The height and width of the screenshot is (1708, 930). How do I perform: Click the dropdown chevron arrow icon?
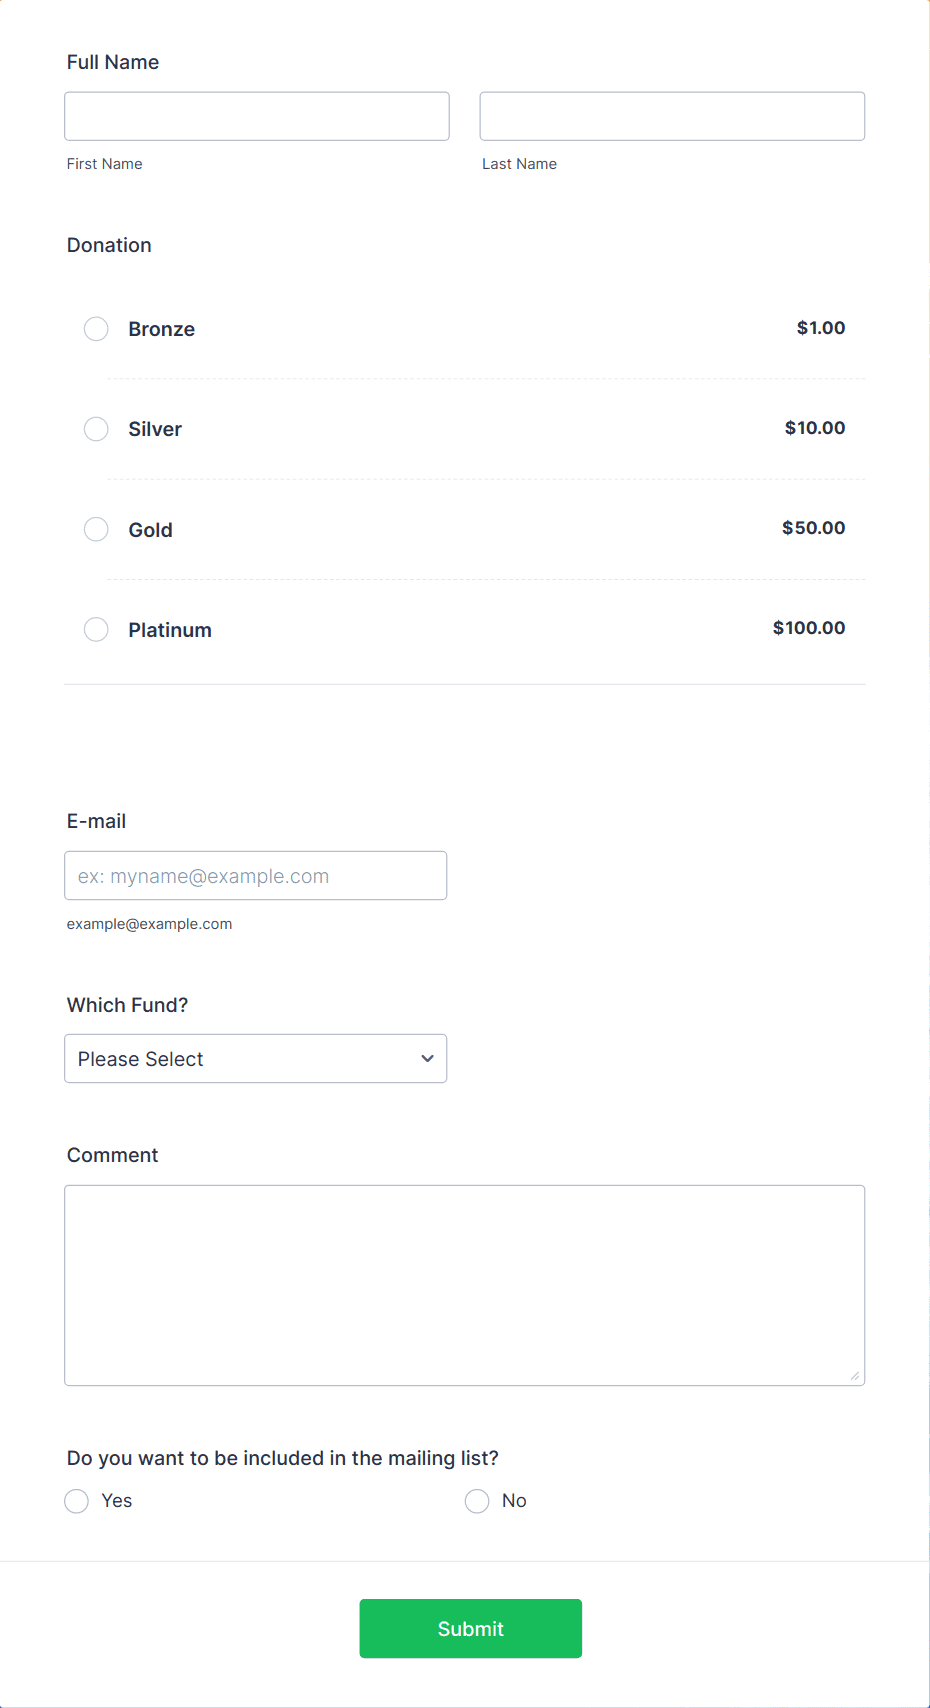click(x=427, y=1059)
